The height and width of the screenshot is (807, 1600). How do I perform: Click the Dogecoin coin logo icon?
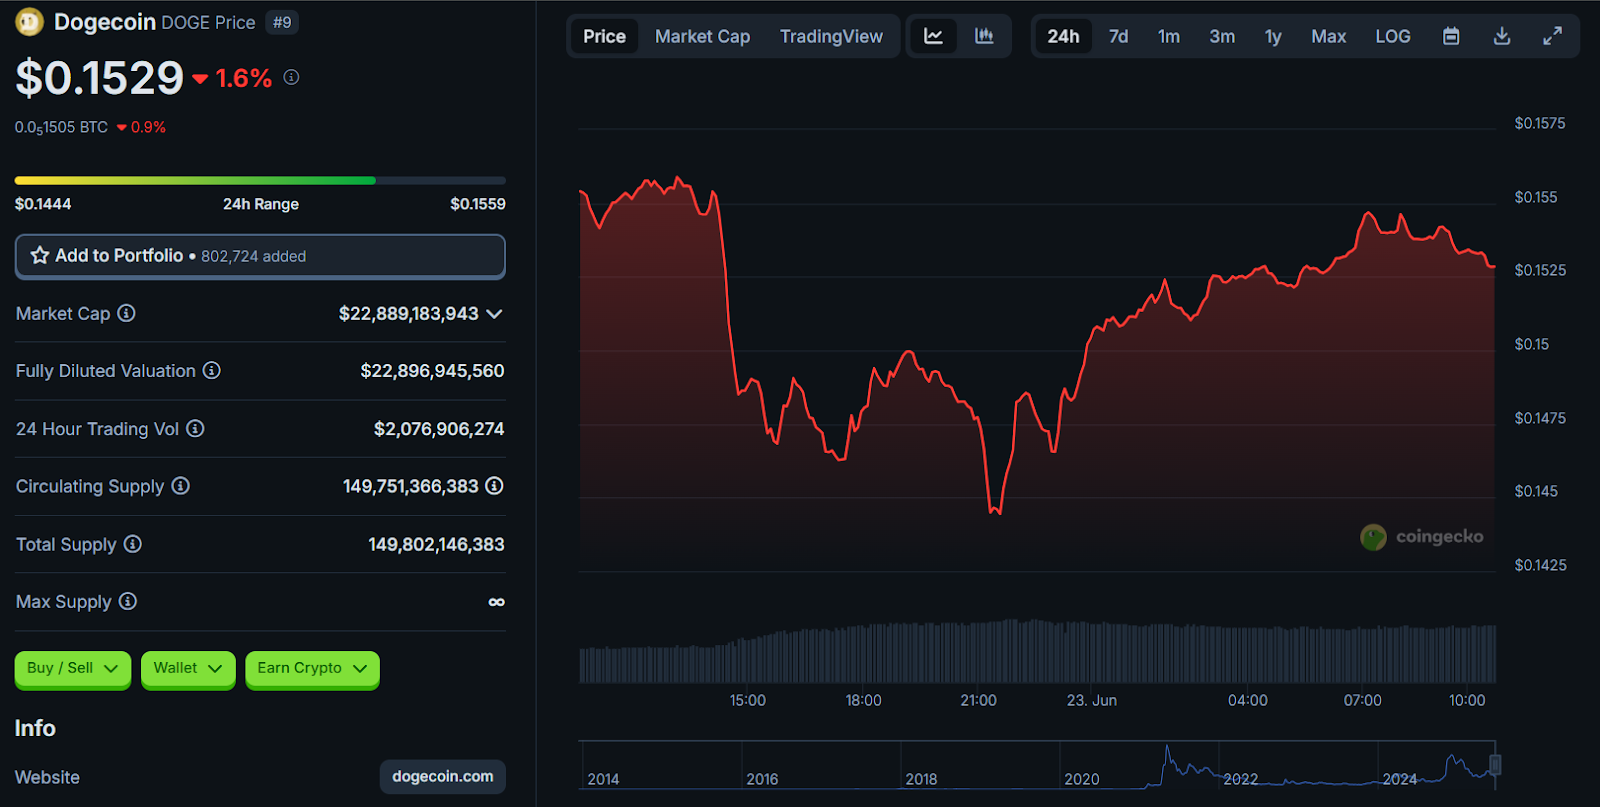(x=30, y=21)
